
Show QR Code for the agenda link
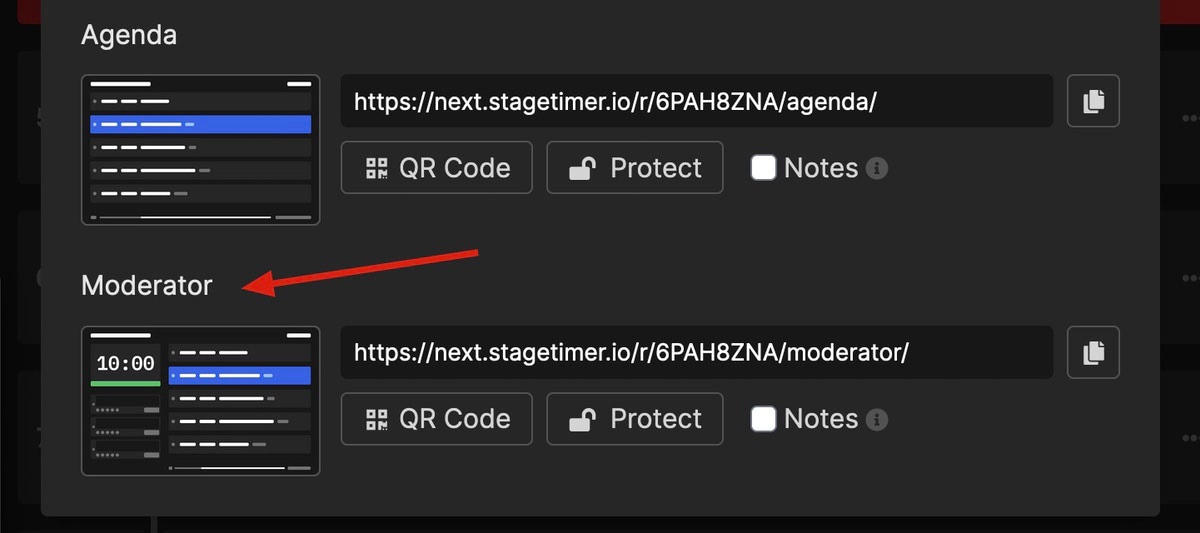point(437,168)
